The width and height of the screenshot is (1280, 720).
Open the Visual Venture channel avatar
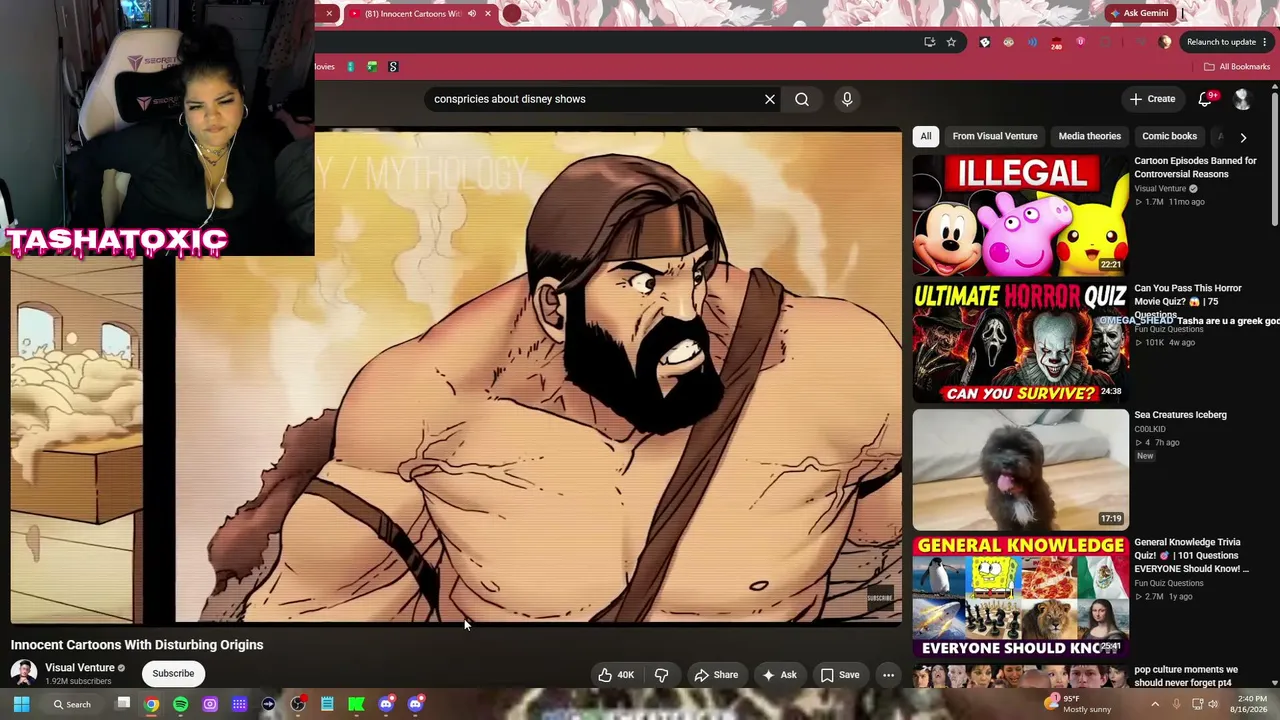pos(24,673)
